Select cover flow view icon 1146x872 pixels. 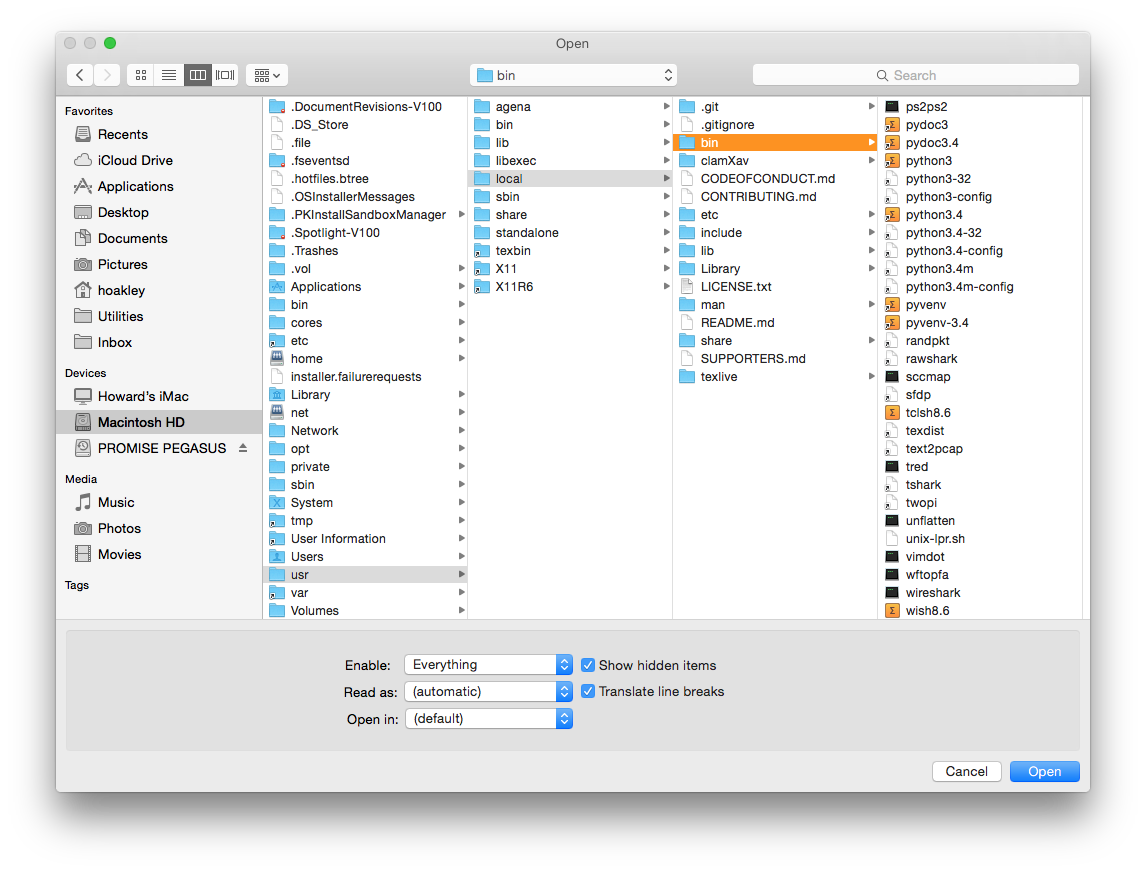225,75
